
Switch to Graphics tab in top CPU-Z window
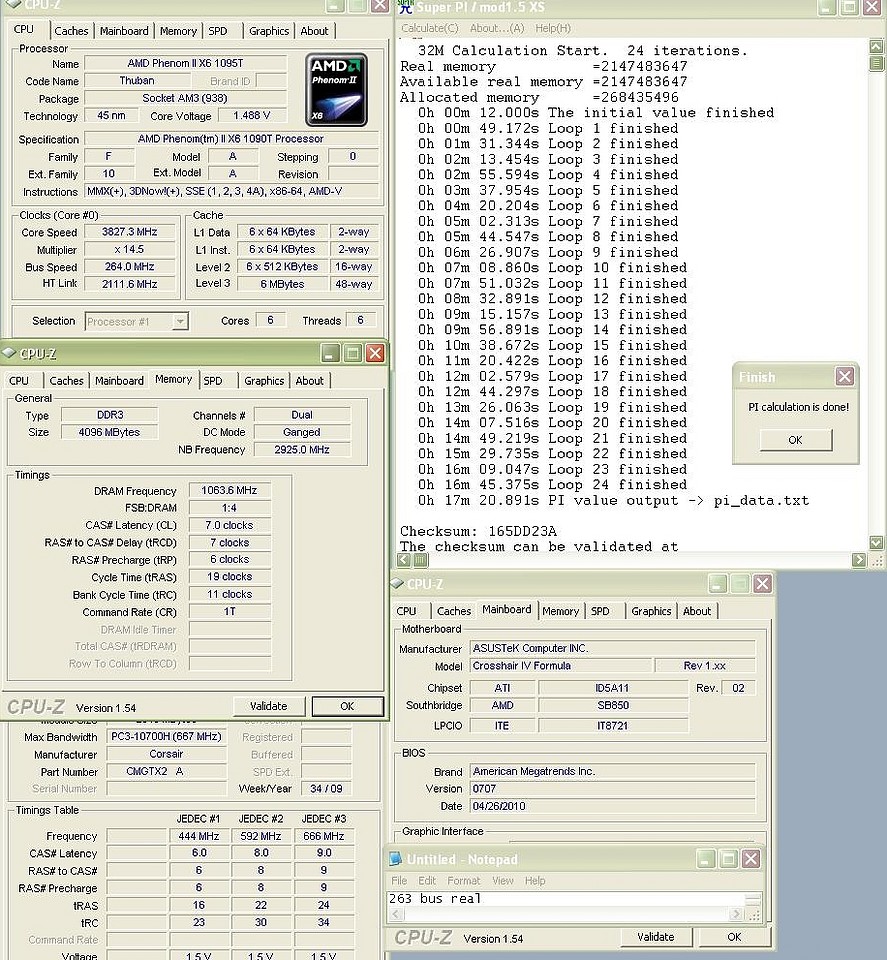(x=269, y=31)
